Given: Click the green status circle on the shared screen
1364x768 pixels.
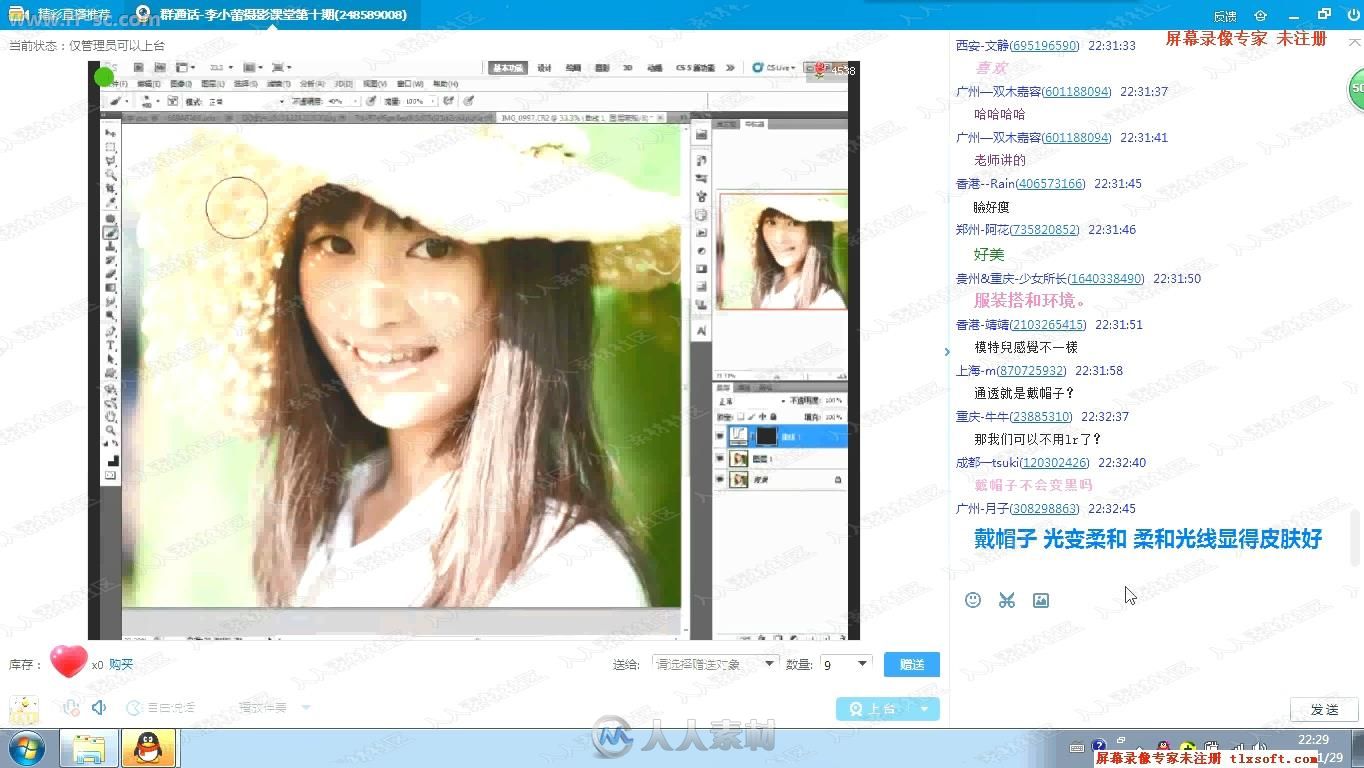Looking at the screenshot, I should [x=104, y=75].
